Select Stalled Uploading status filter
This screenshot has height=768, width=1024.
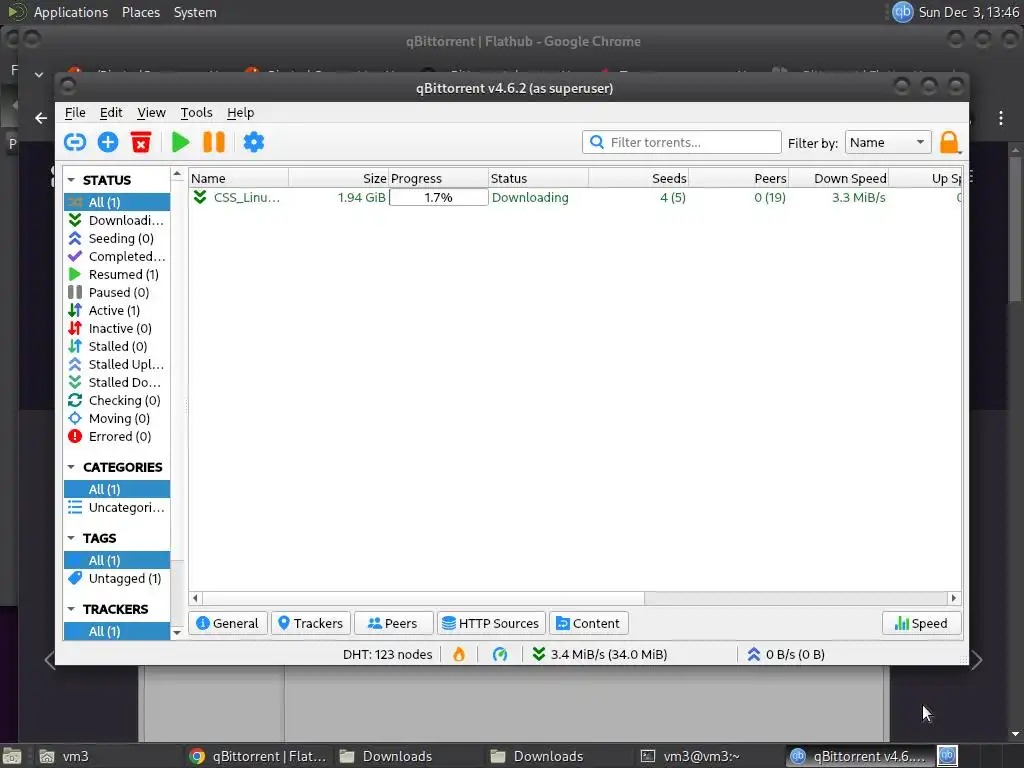(117, 364)
